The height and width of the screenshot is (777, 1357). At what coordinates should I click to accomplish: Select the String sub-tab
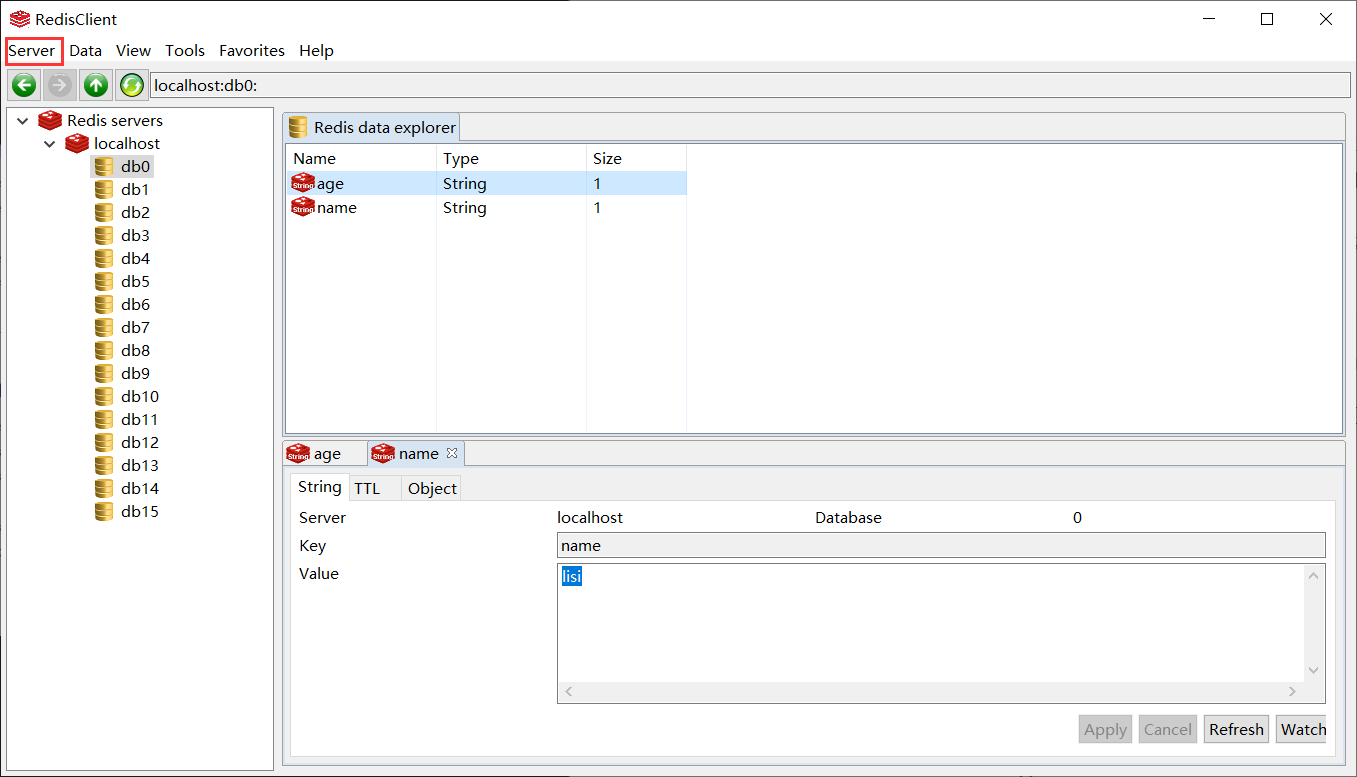coord(320,487)
